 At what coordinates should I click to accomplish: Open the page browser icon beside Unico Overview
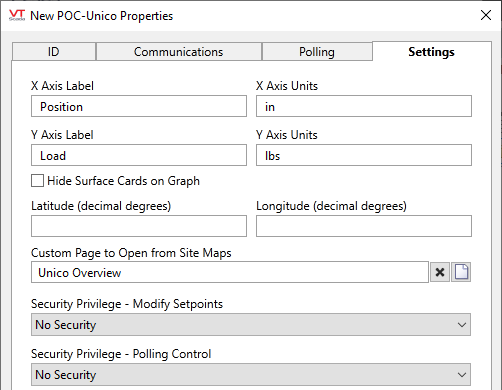[461, 272]
